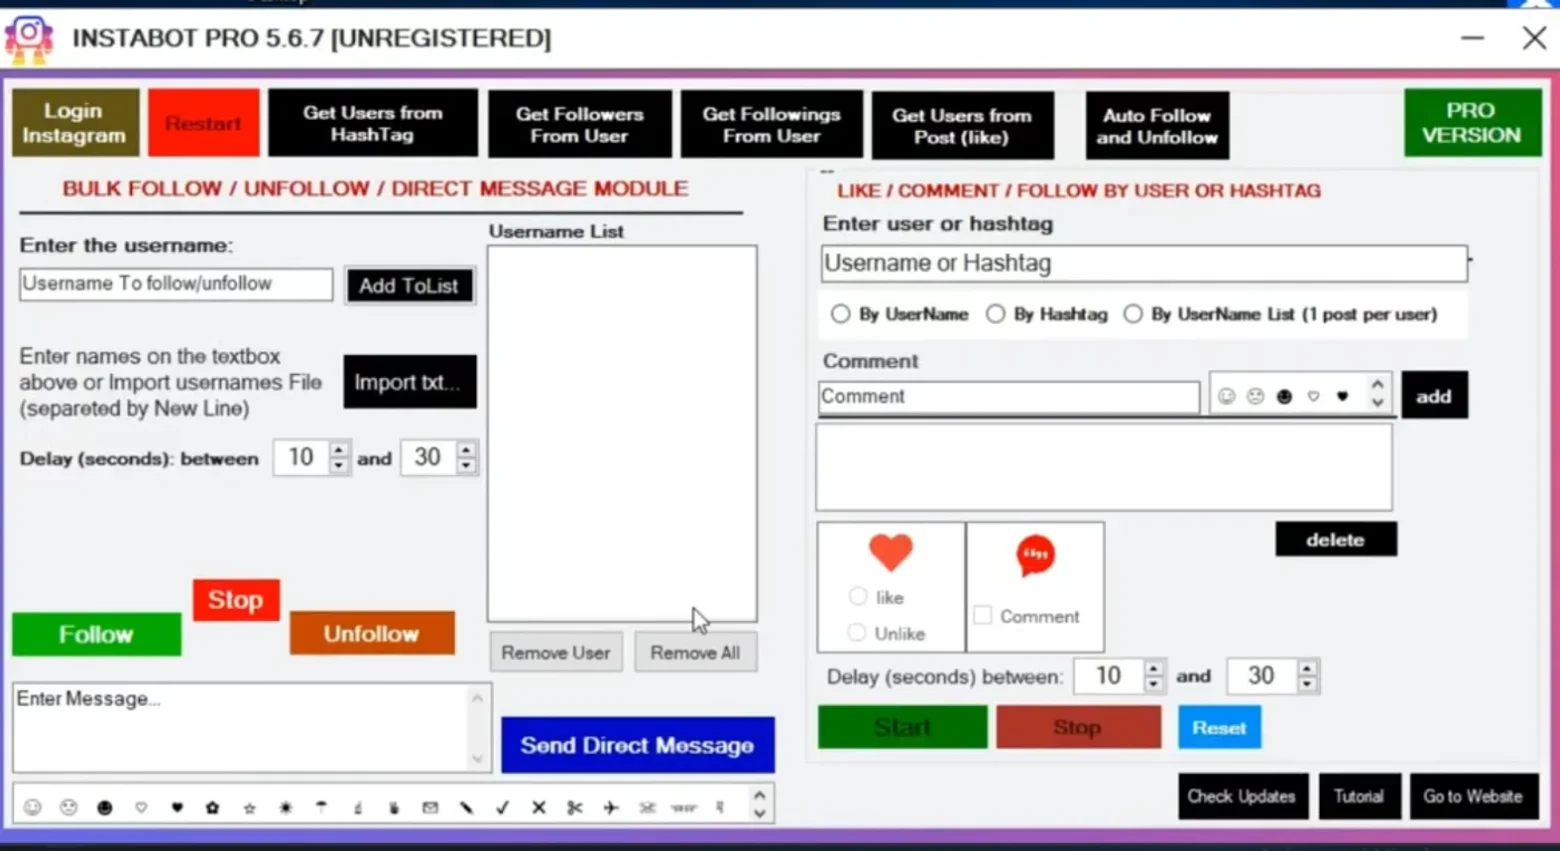
Task: Decrease the maximum delay in the bulk follow module
Action: (x=466, y=466)
